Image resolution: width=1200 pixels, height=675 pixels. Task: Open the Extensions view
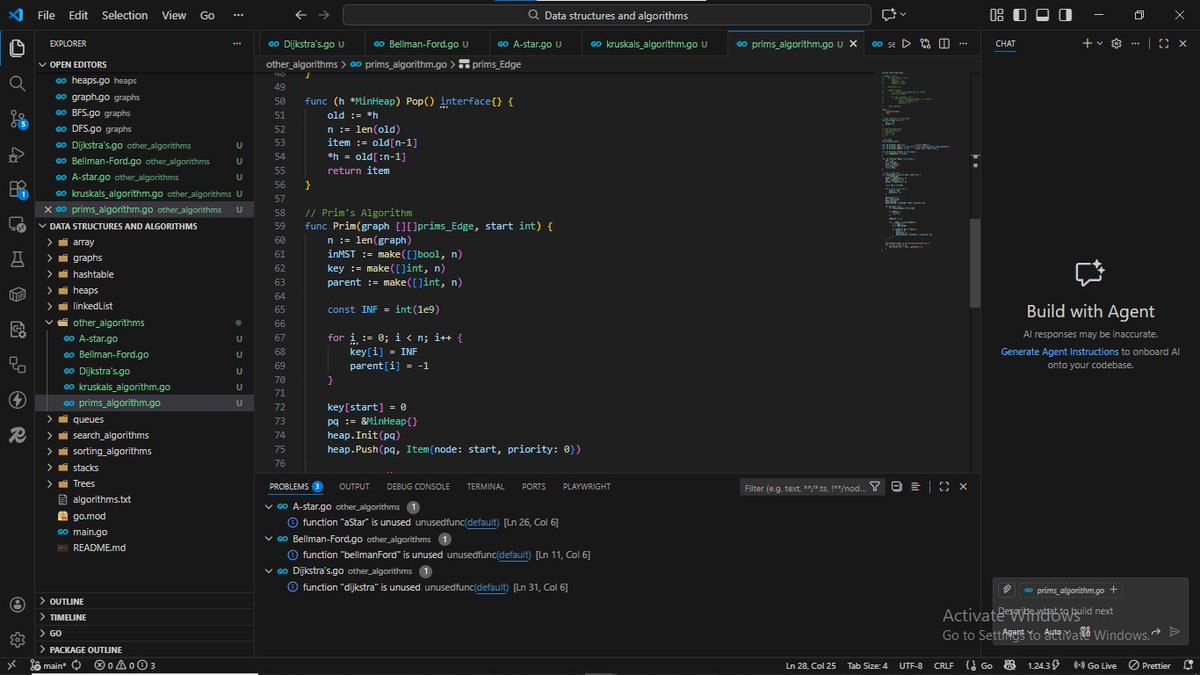[x=17, y=189]
